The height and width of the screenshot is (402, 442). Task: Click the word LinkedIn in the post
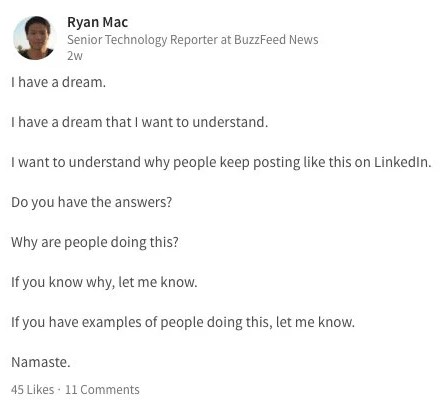tap(402, 162)
